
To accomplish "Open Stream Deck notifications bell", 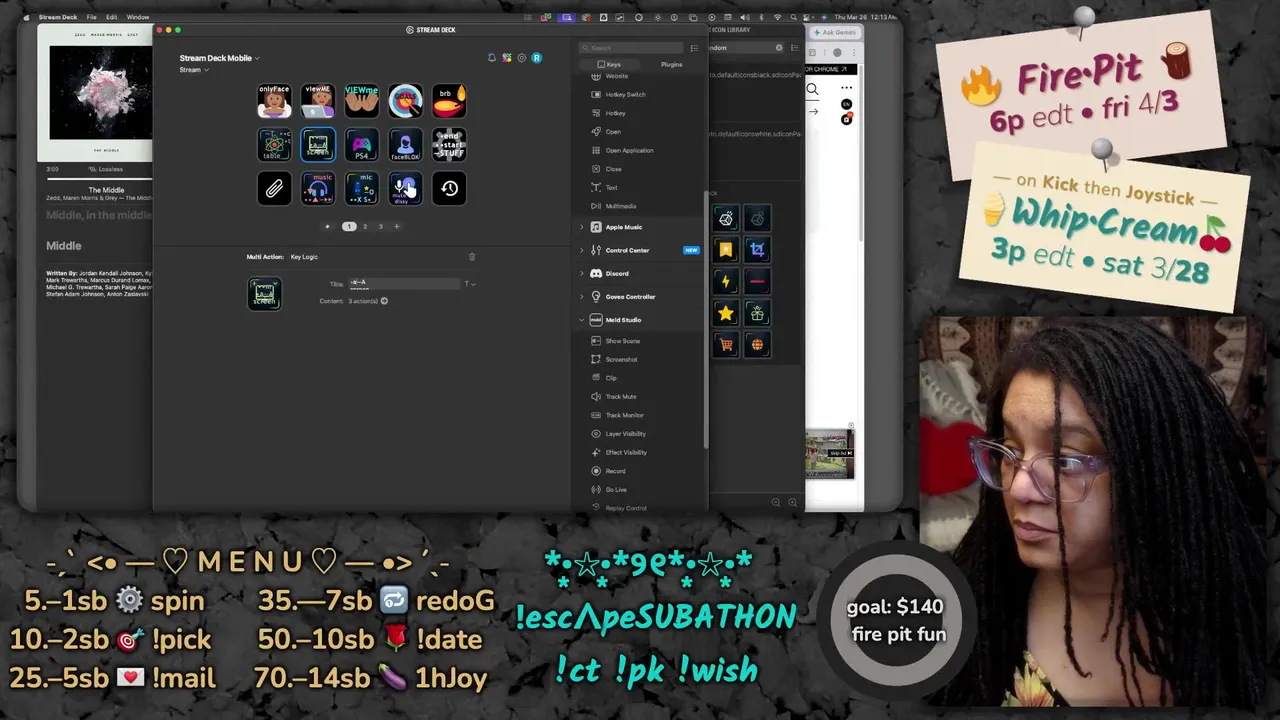I will tap(492, 58).
